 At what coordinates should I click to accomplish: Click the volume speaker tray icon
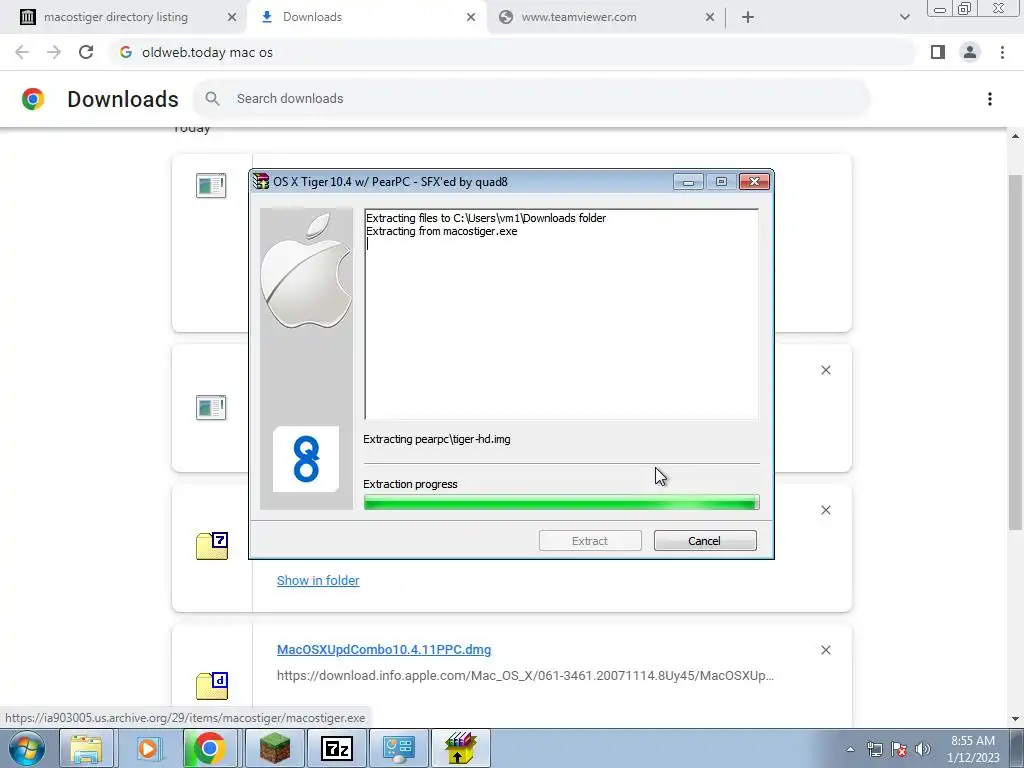(x=923, y=749)
